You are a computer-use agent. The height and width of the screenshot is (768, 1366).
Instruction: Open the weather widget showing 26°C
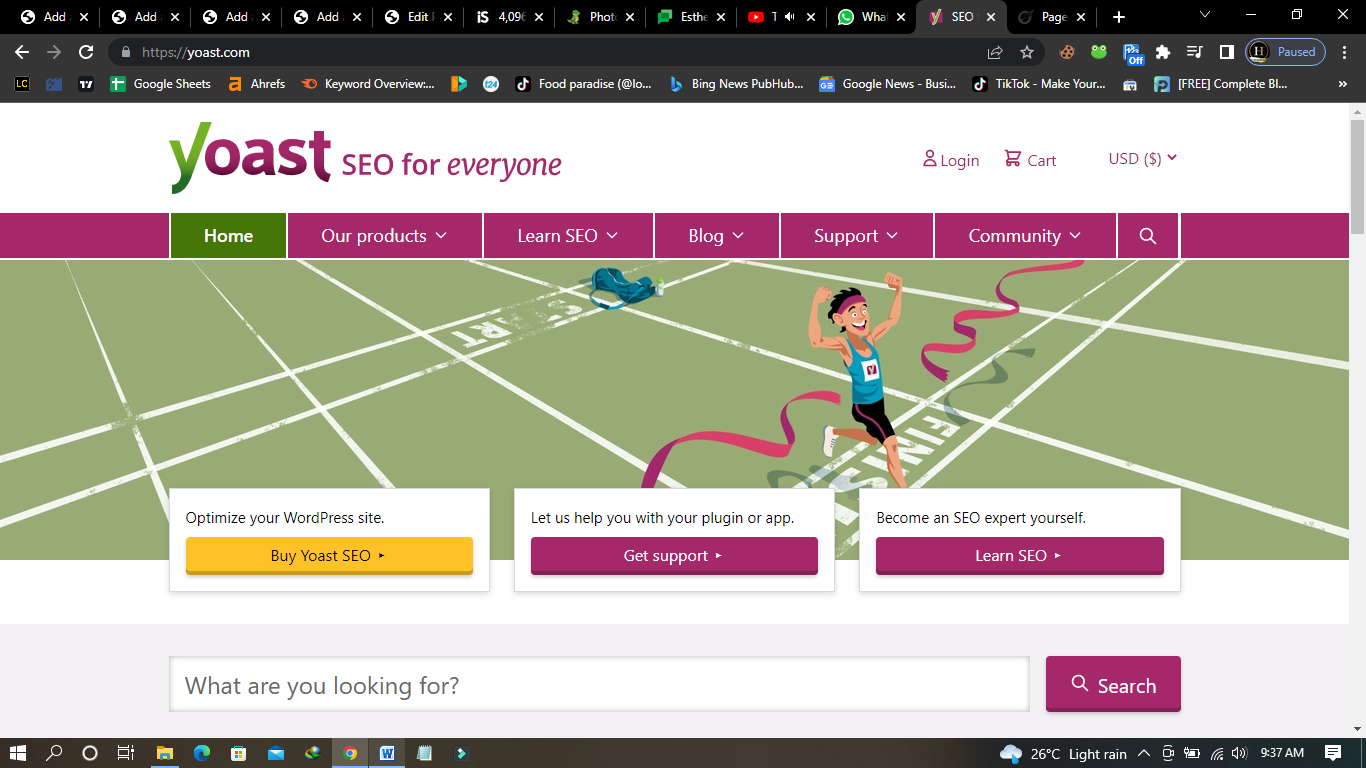pos(1063,753)
